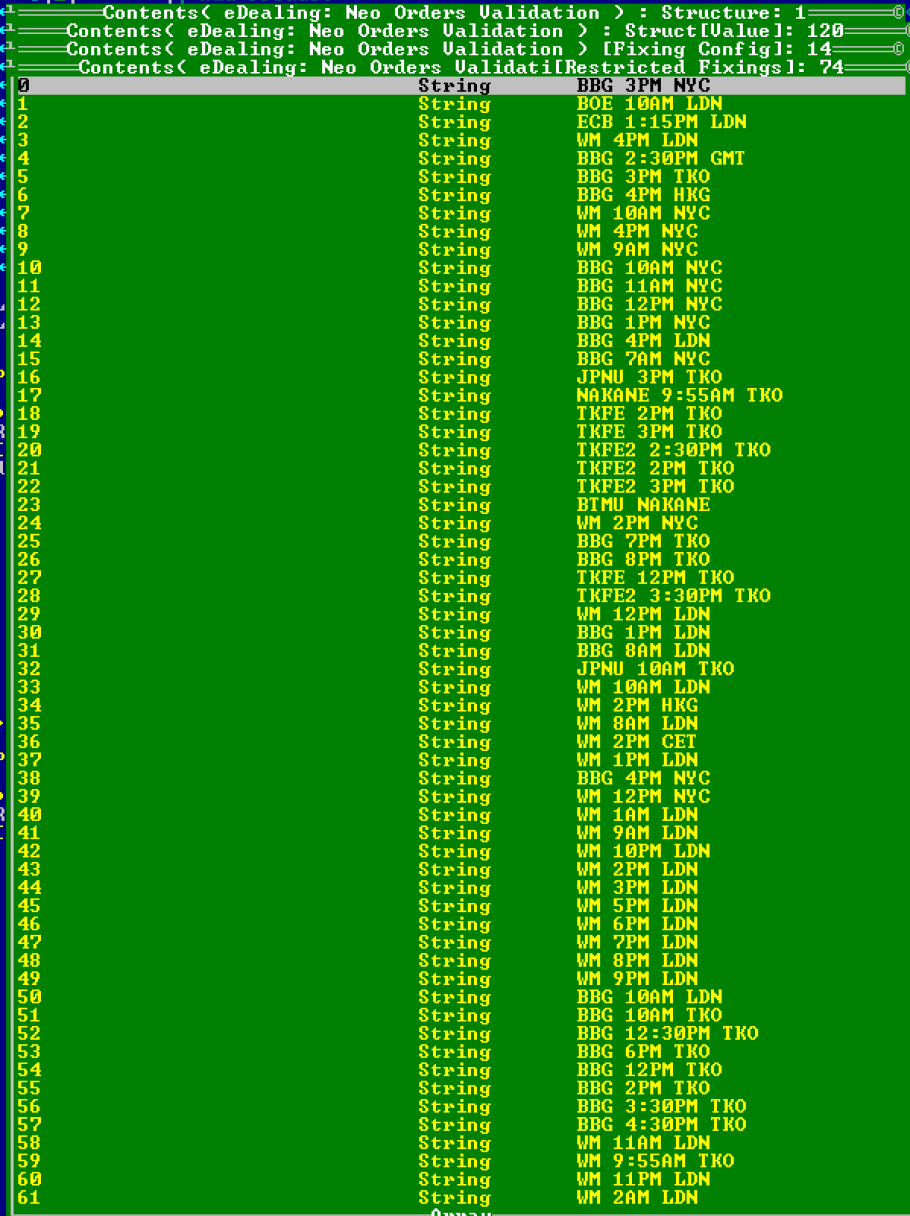Select the BBG 12PM TKO entry
This screenshot has height=1216, width=910.
[649, 1069]
